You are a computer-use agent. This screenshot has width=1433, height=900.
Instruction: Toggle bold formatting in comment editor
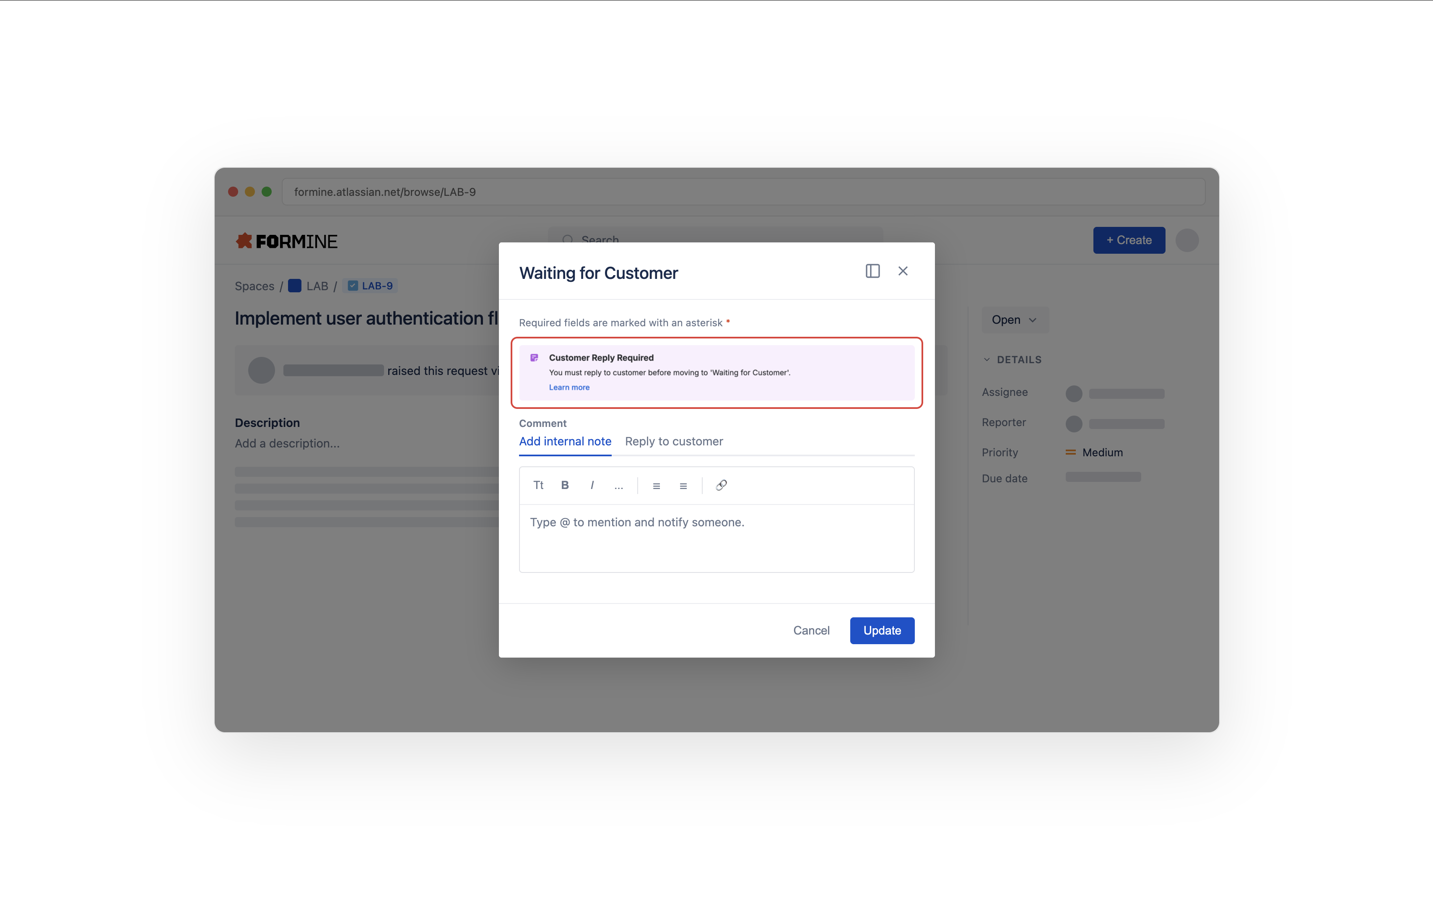(565, 485)
